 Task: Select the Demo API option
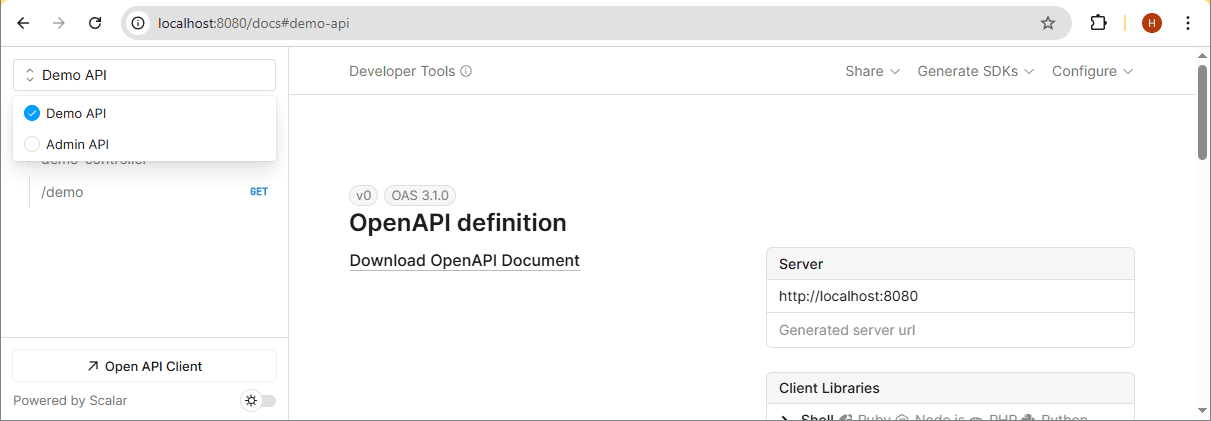pyautogui.click(x=144, y=113)
